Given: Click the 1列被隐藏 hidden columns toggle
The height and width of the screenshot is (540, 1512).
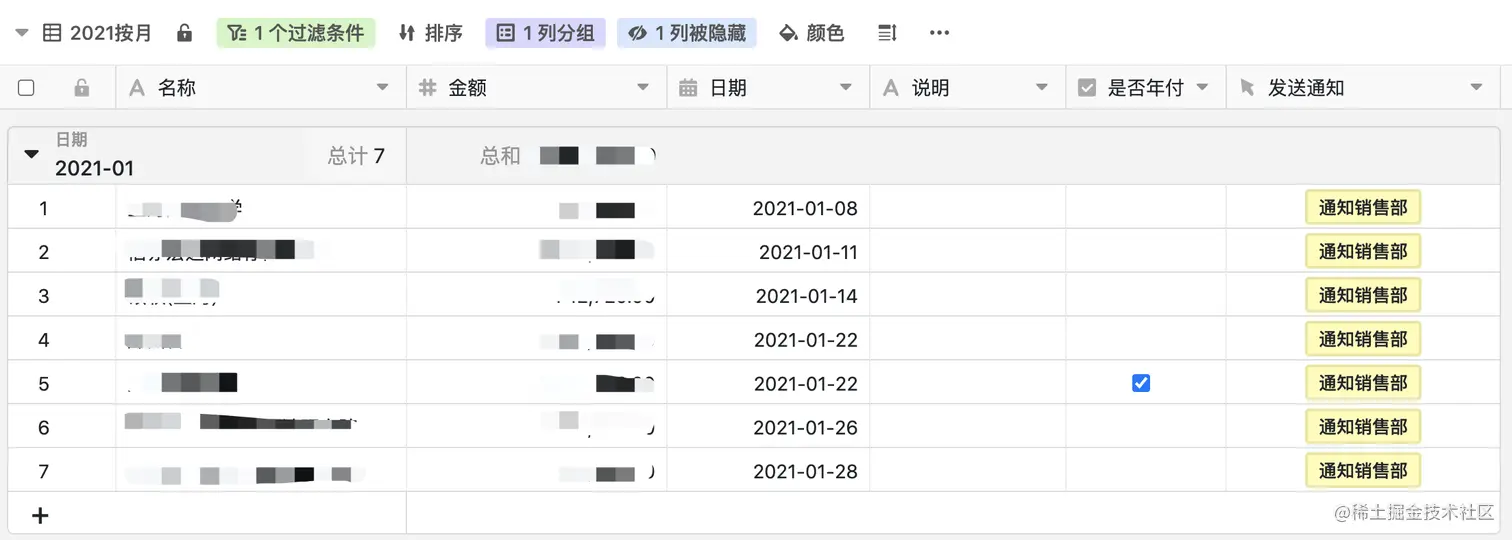Looking at the screenshot, I should pos(687,33).
